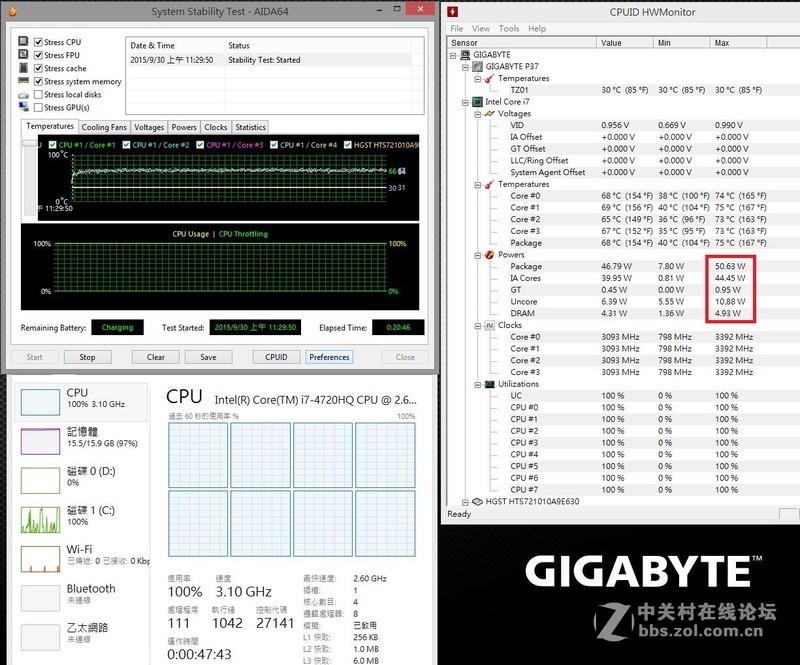Expand the HGST HTS721010A9E630 node
800x665 pixels.
point(466,503)
